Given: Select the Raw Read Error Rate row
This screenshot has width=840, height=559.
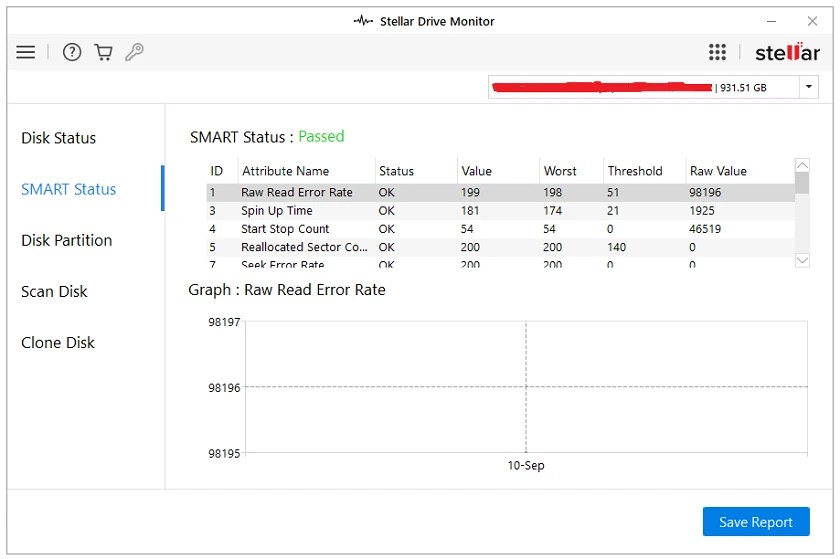Looking at the screenshot, I should [500, 192].
